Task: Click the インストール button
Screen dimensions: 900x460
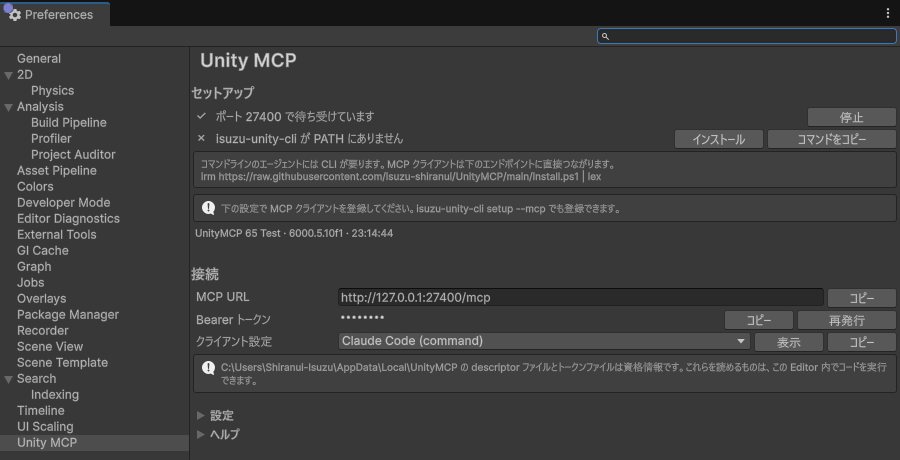Action: coord(719,140)
